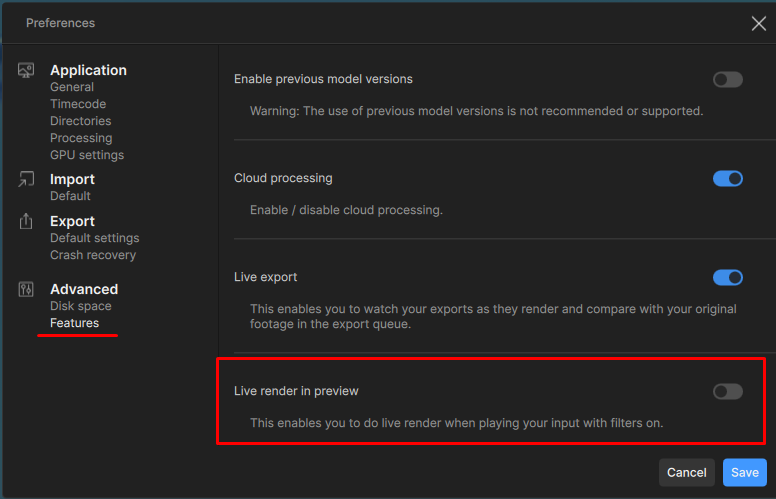Go to Timecode settings
The width and height of the screenshot is (776, 499).
(x=78, y=105)
